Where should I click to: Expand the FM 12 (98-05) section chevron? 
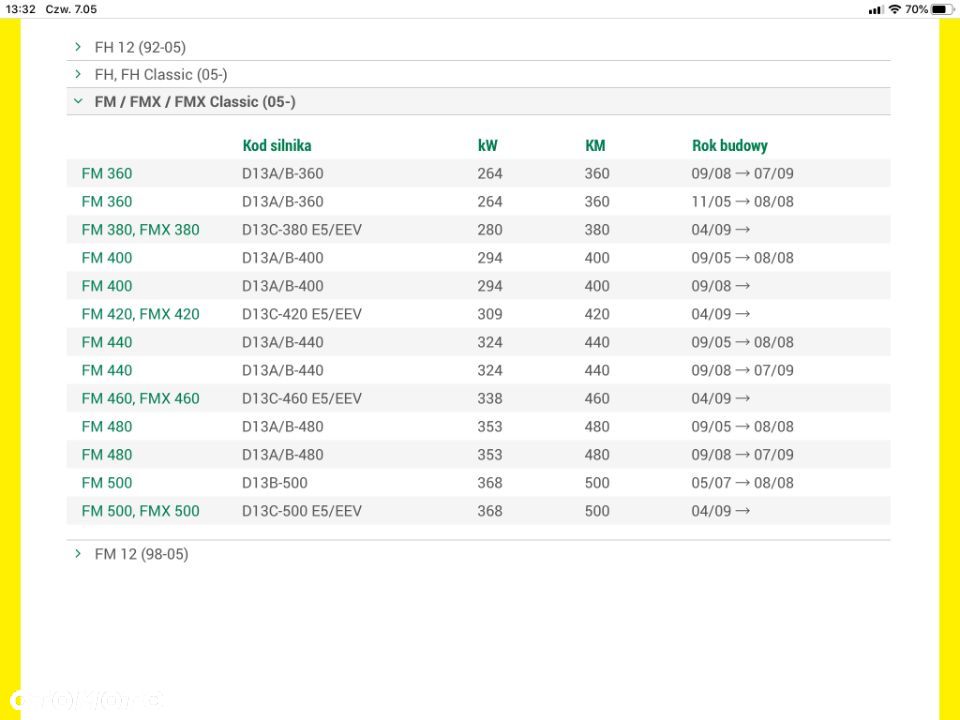(78, 553)
